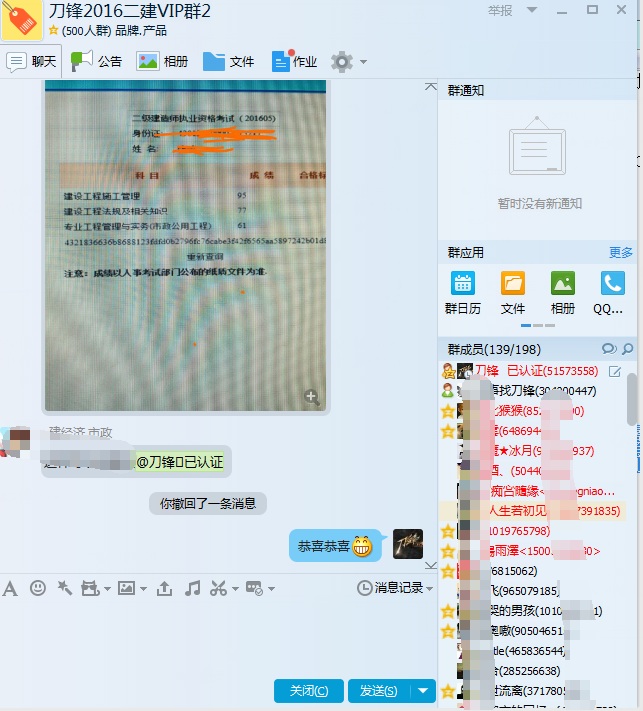Click the upload file arrow icon

tap(164, 588)
